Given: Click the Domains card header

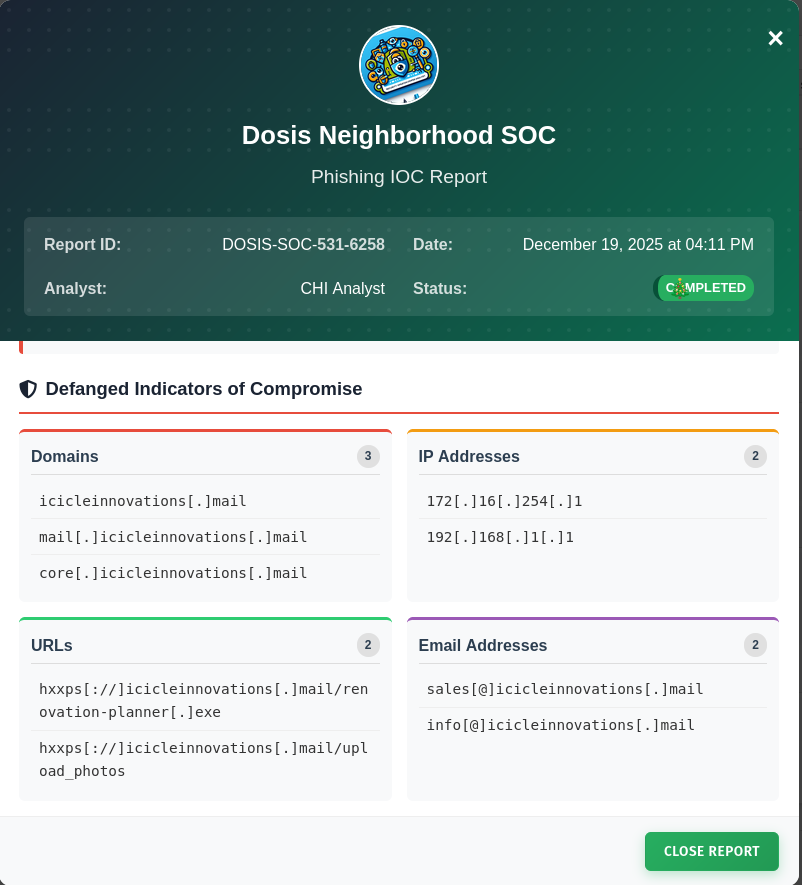Looking at the screenshot, I should (65, 456).
